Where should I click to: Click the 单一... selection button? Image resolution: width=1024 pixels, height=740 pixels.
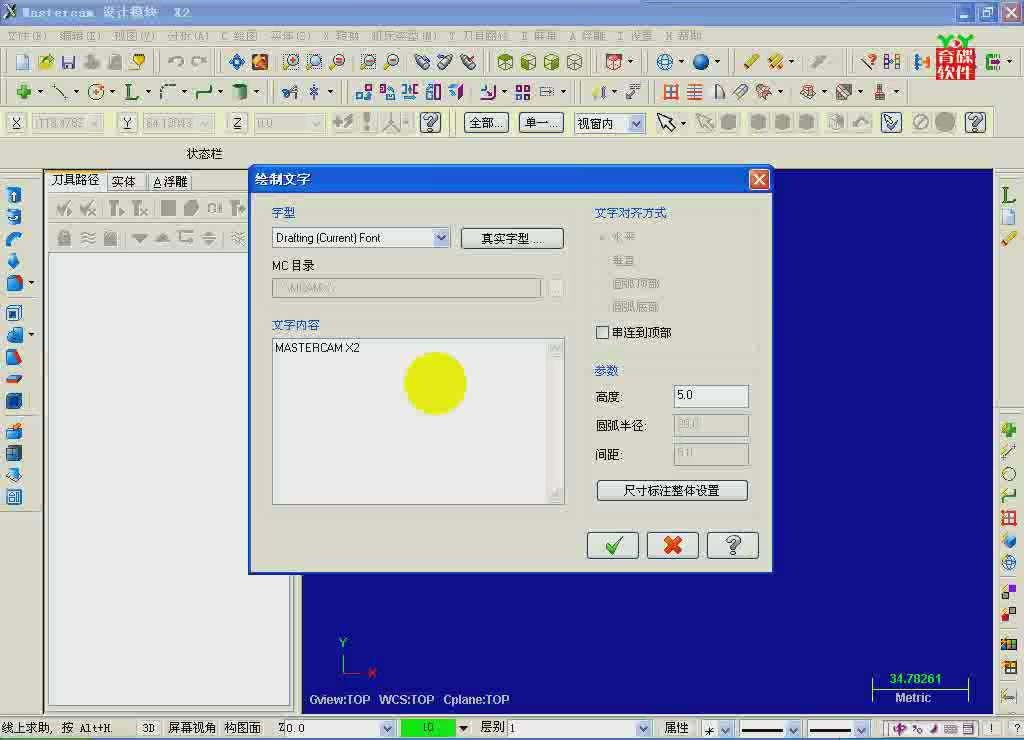pos(541,123)
